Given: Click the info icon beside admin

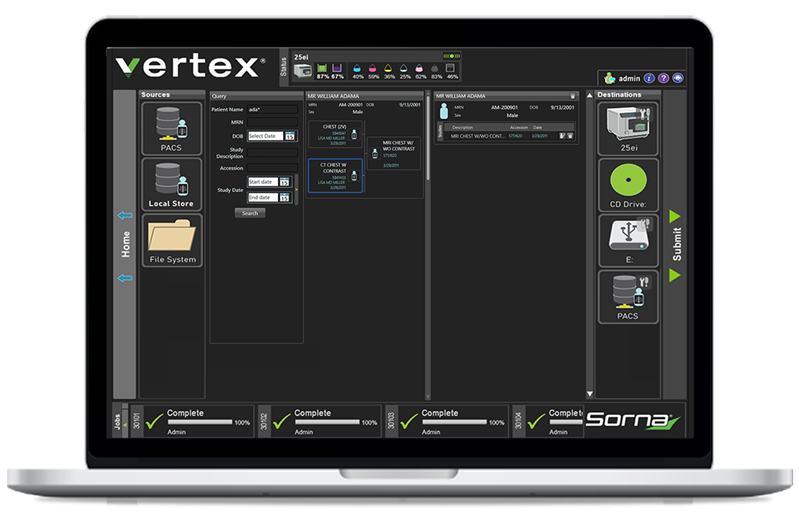Looking at the screenshot, I should tap(649, 78).
